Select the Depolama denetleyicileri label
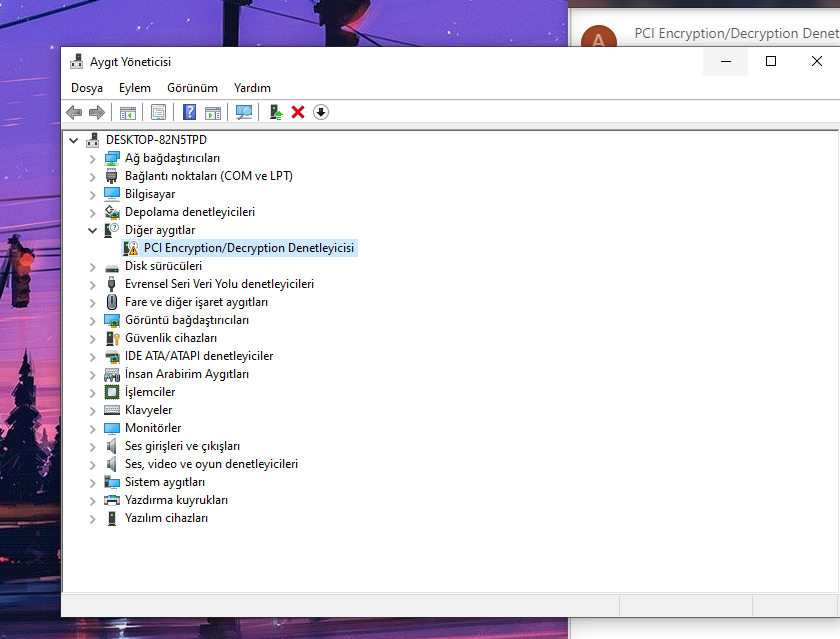Image resolution: width=840 pixels, height=639 pixels. point(190,212)
